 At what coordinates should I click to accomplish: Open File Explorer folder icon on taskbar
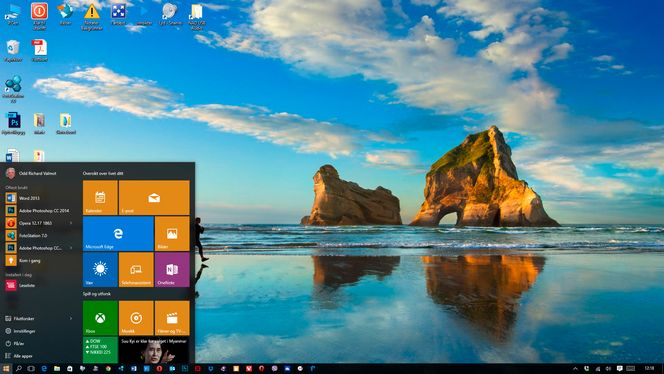point(57,368)
